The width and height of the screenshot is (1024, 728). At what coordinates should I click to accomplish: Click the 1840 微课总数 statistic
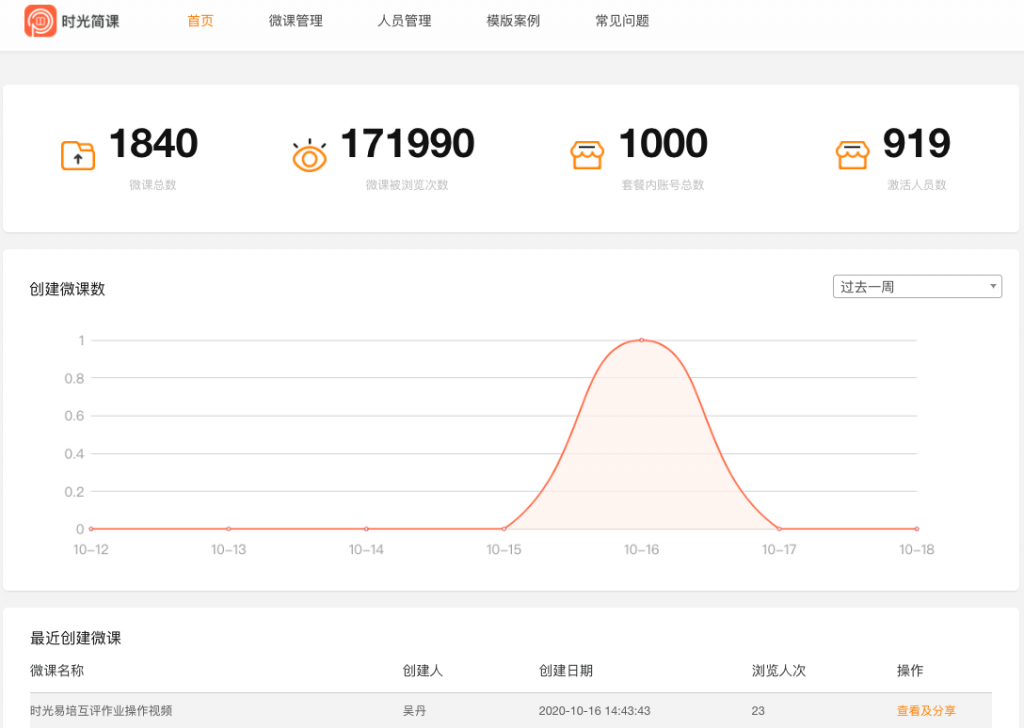pyautogui.click(x=153, y=145)
